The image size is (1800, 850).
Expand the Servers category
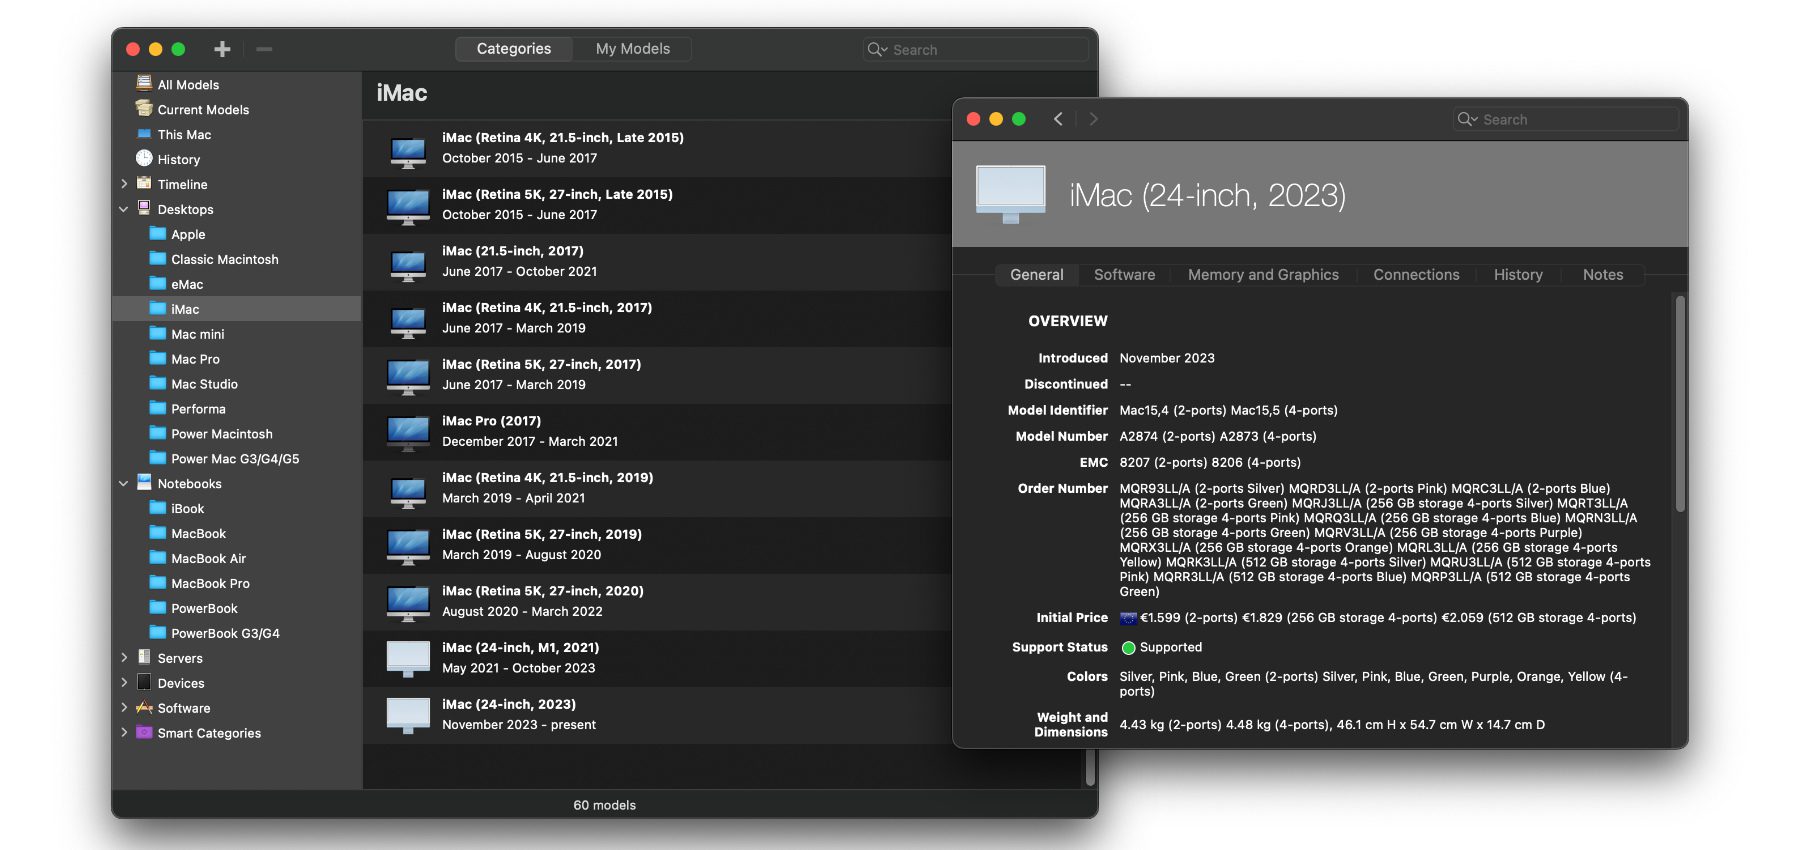tap(124, 658)
